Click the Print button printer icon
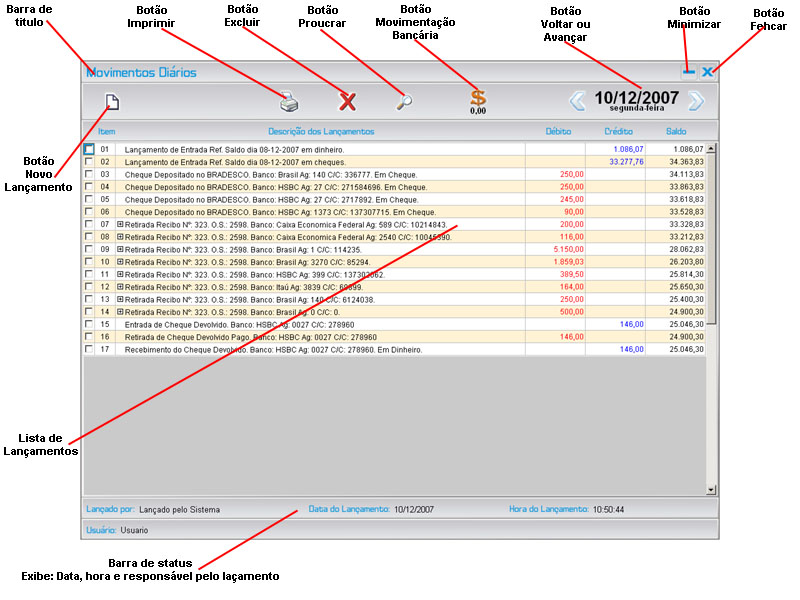Viewport: 800px width, 600px height. tap(288, 100)
